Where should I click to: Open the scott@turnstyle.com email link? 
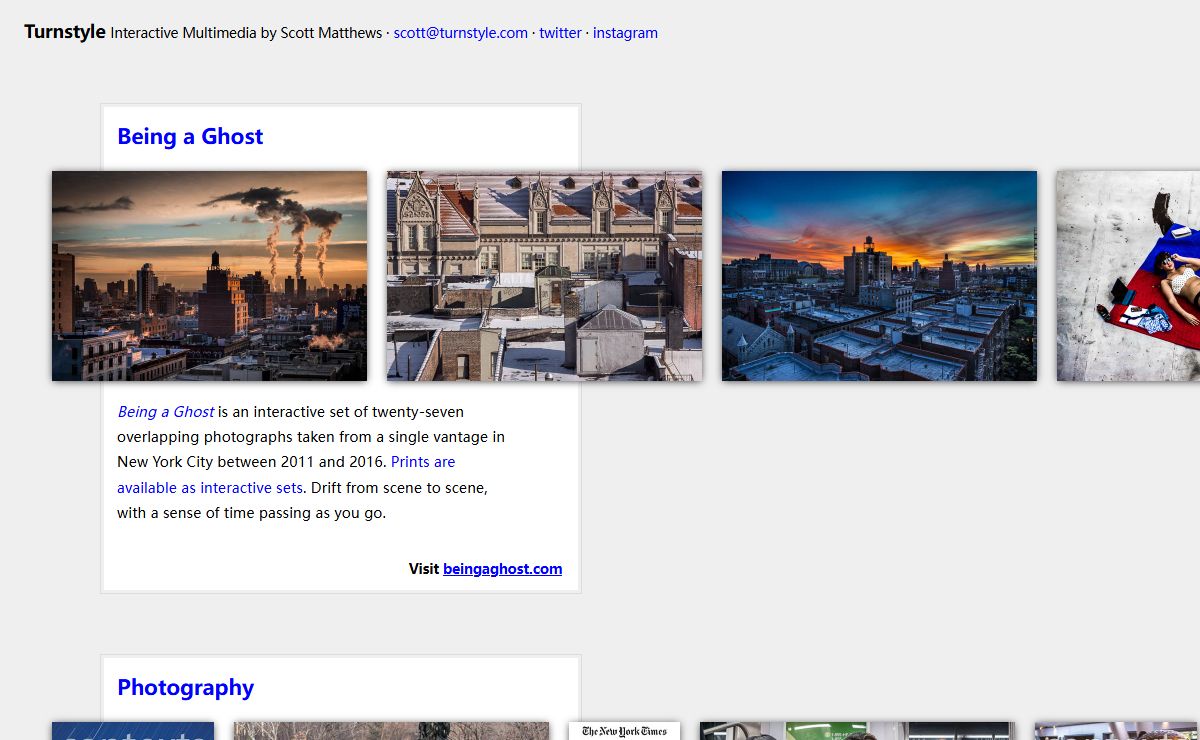coord(460,33)
